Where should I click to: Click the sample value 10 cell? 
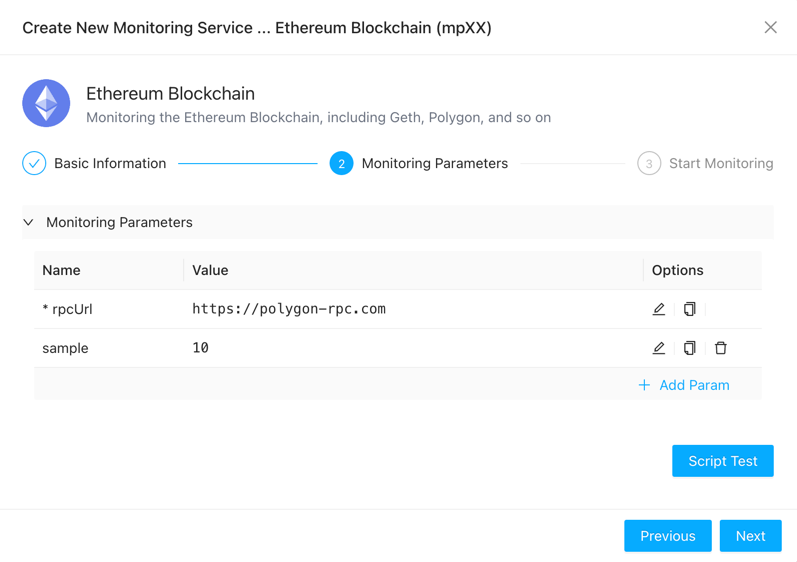(201, 348)
